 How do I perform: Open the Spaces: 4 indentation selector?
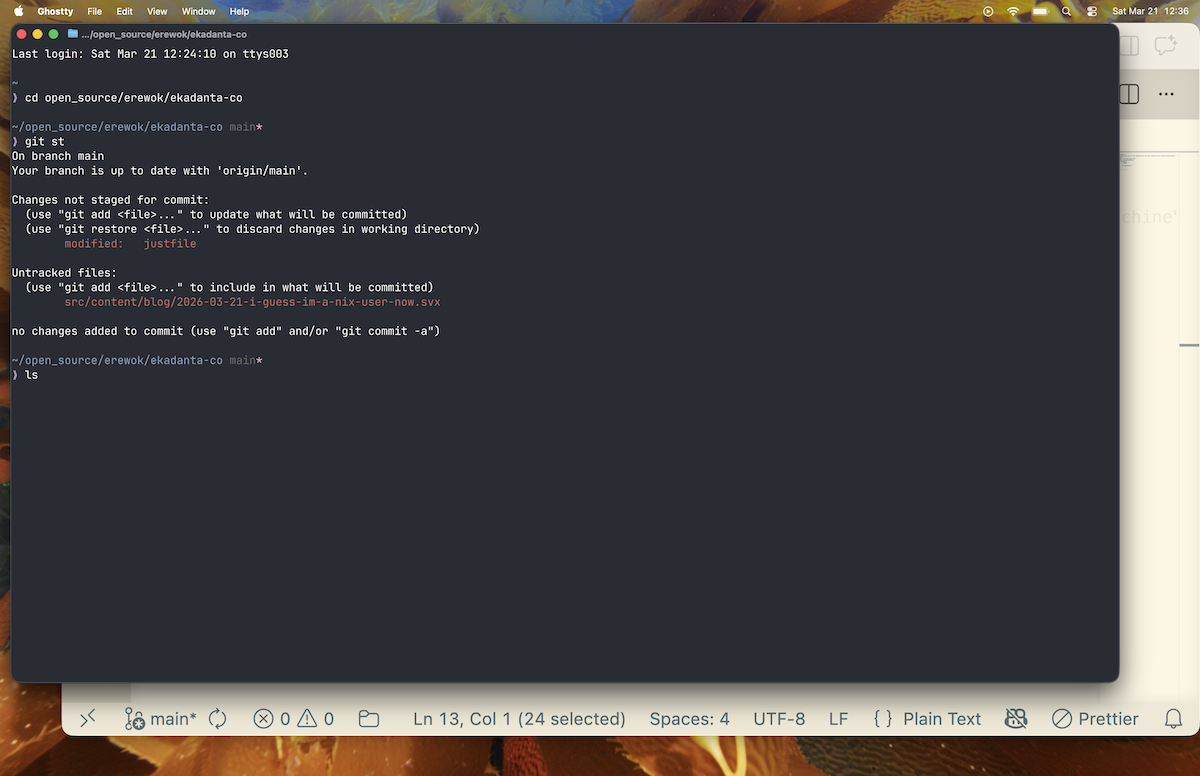click(x=689, y=718)
